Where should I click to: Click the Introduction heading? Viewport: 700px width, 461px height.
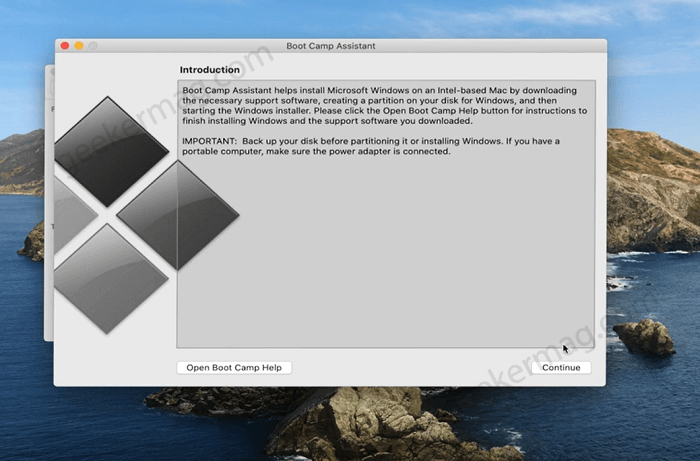pyautogui.click(x=209, y=70)
